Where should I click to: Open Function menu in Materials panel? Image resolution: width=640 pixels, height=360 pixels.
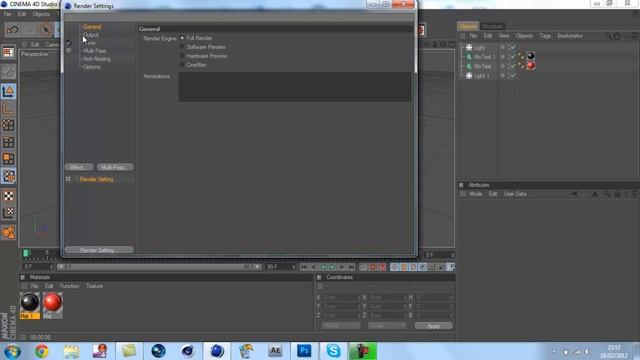pyautogui.click(x=69, y=286)
